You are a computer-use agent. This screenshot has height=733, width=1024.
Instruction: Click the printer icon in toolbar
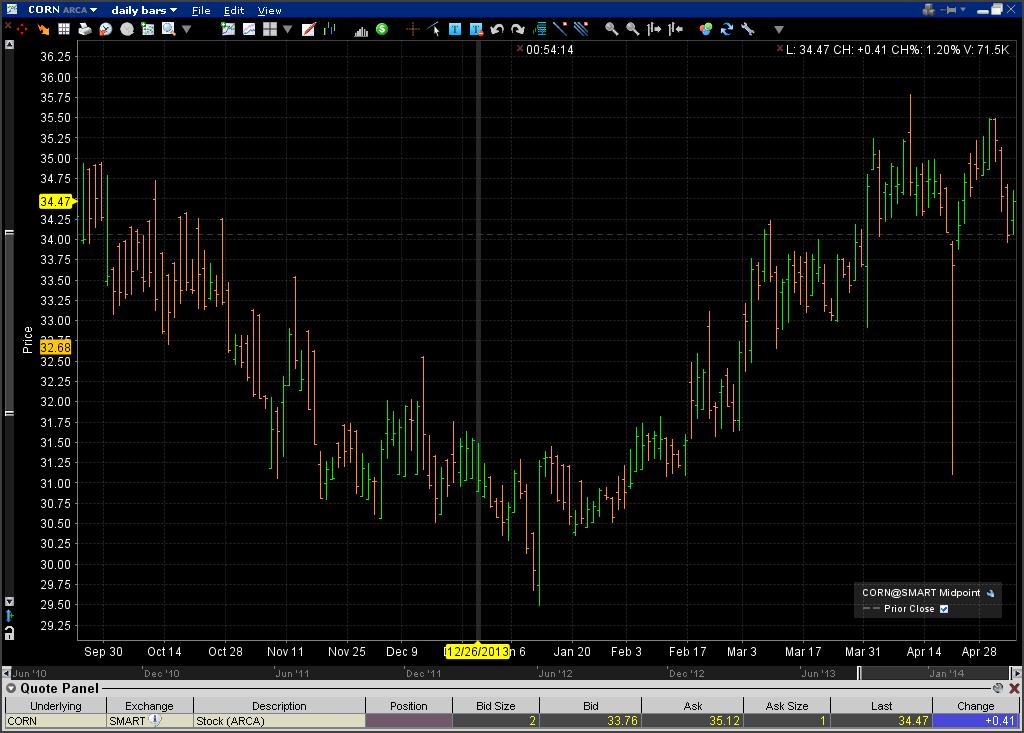[x=85, y=29]
